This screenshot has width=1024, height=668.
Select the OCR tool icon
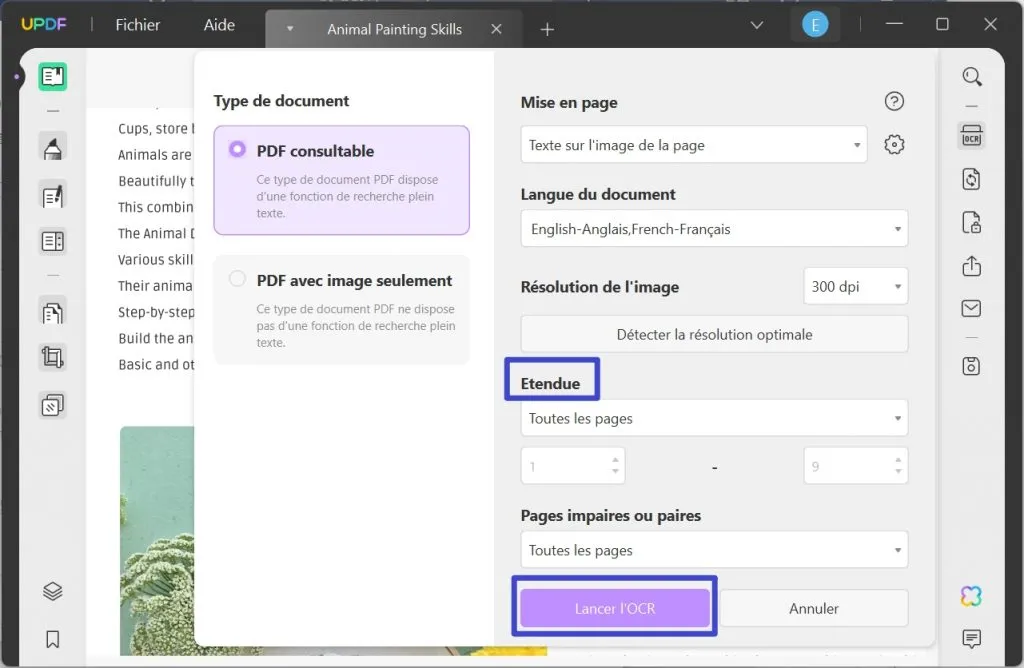click(971, 135)
